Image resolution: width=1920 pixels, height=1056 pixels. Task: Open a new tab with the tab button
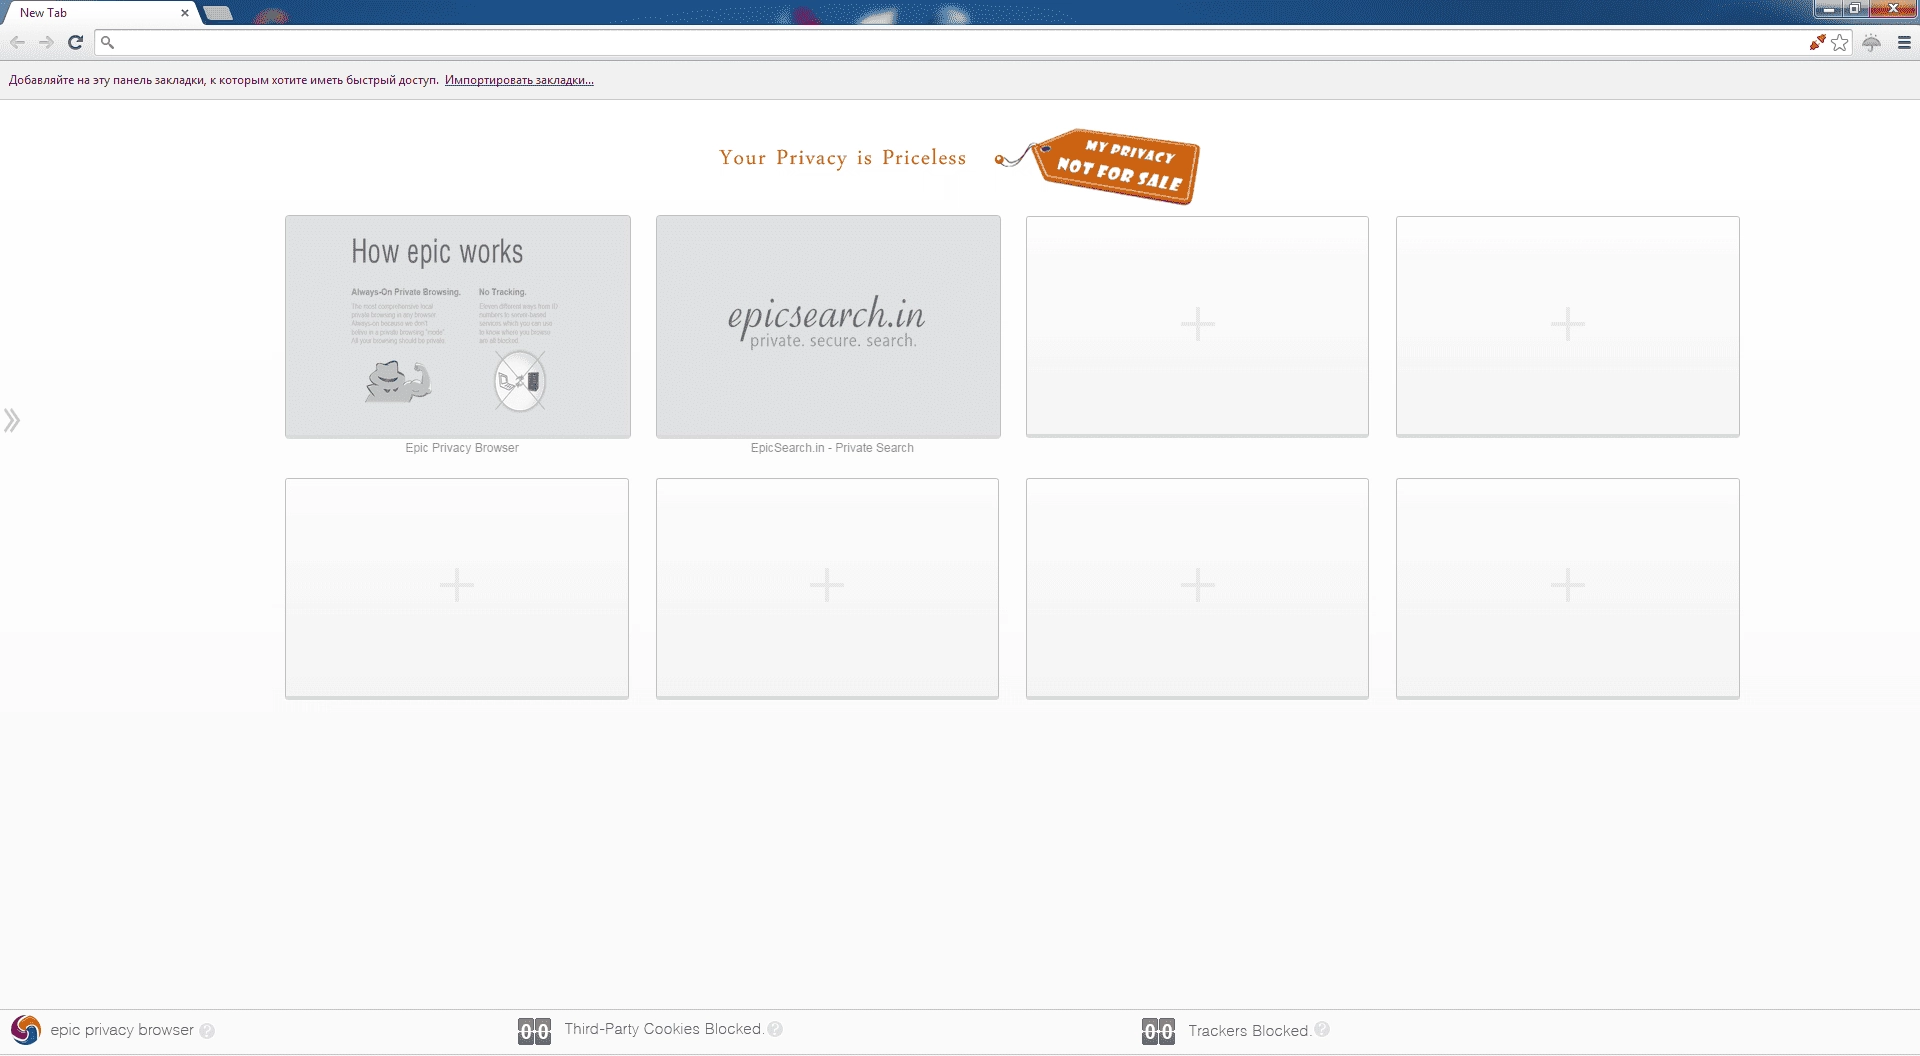click(x=218, y=13)
